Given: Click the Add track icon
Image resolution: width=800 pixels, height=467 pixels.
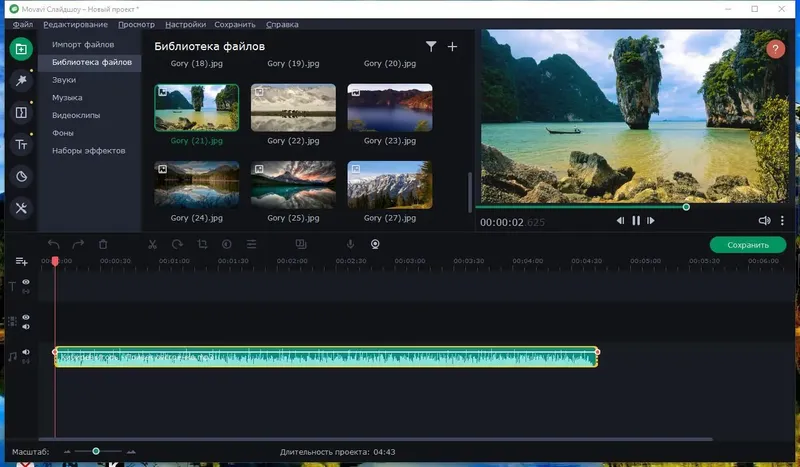Looking at the screenshot, I should (x=21, y=261).
